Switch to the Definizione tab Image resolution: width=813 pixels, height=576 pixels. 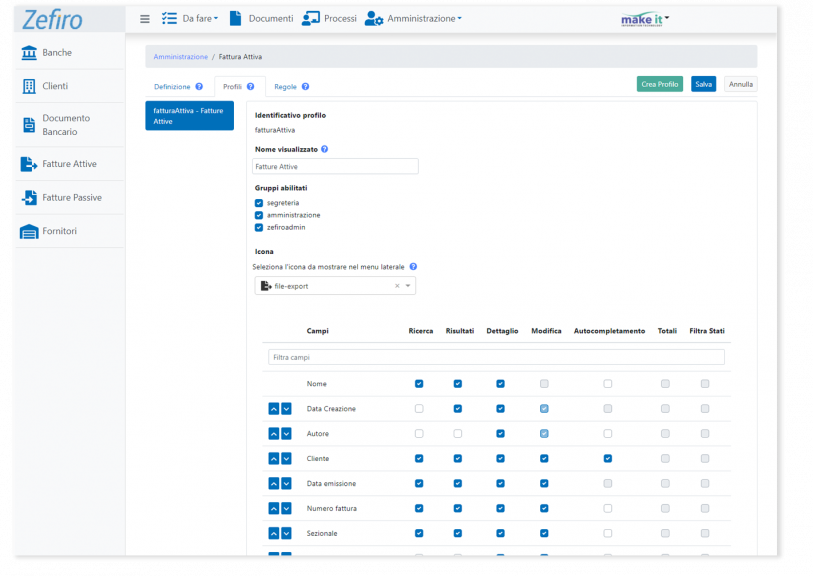(x=172, y=87)
